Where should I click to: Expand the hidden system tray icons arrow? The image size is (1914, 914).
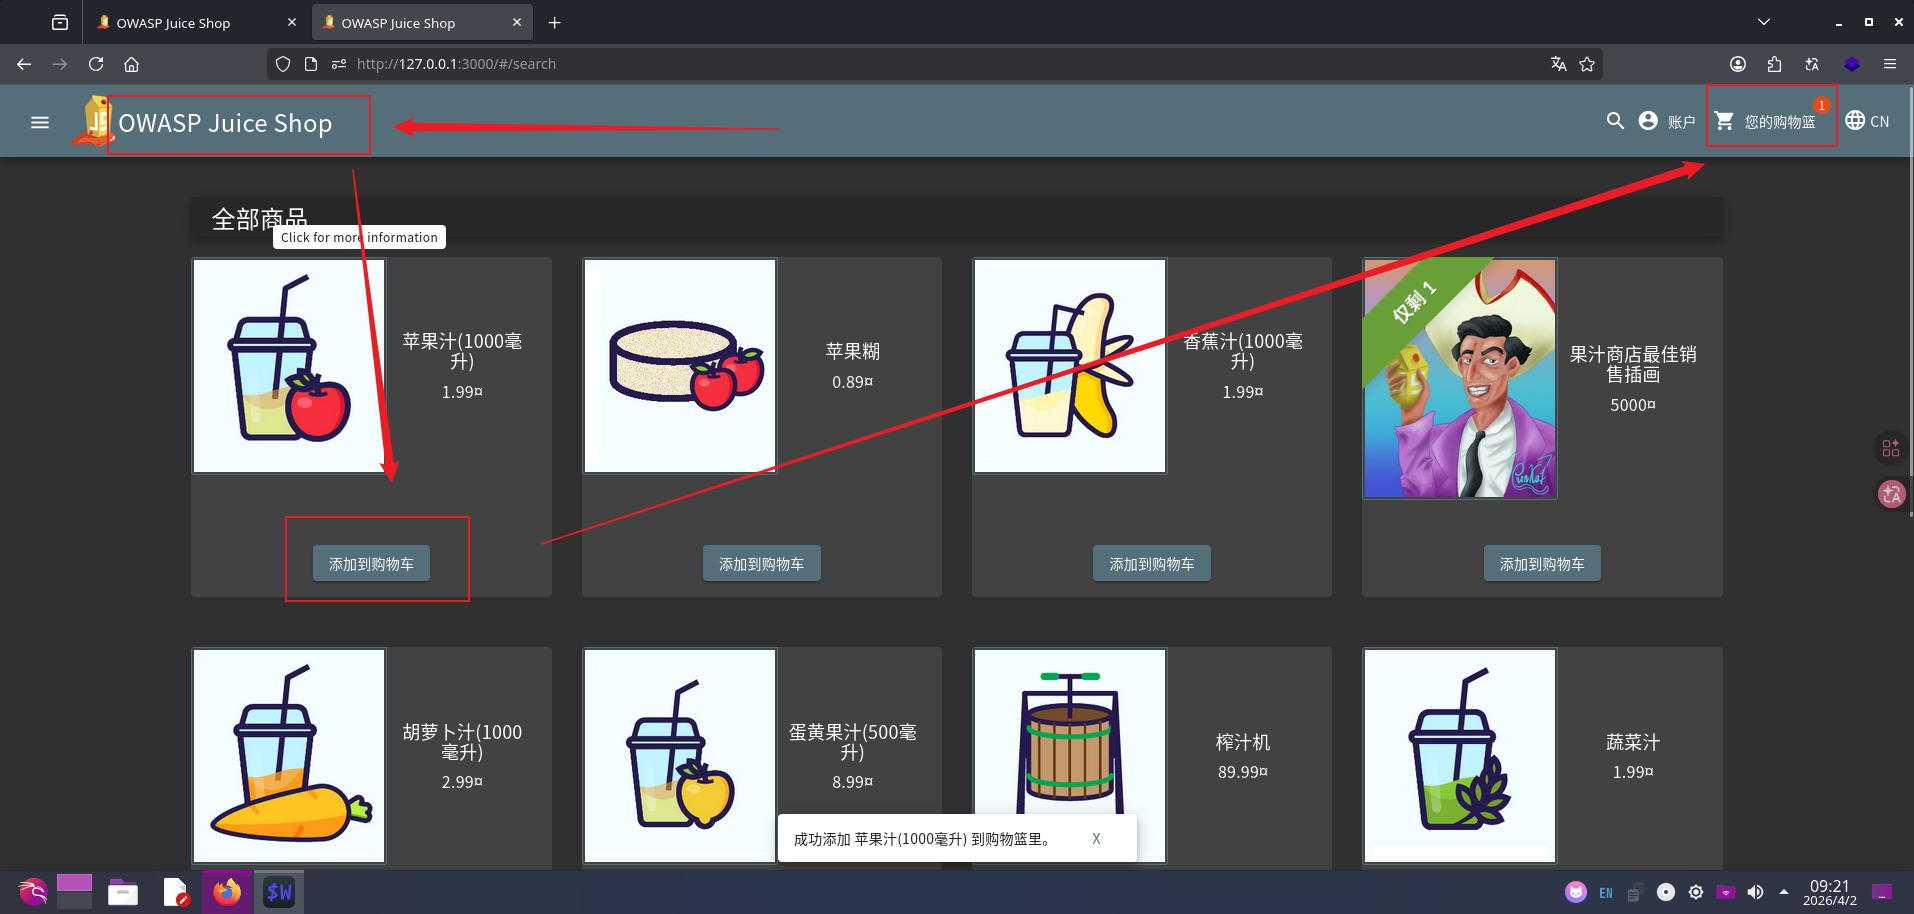[1784, 892]
